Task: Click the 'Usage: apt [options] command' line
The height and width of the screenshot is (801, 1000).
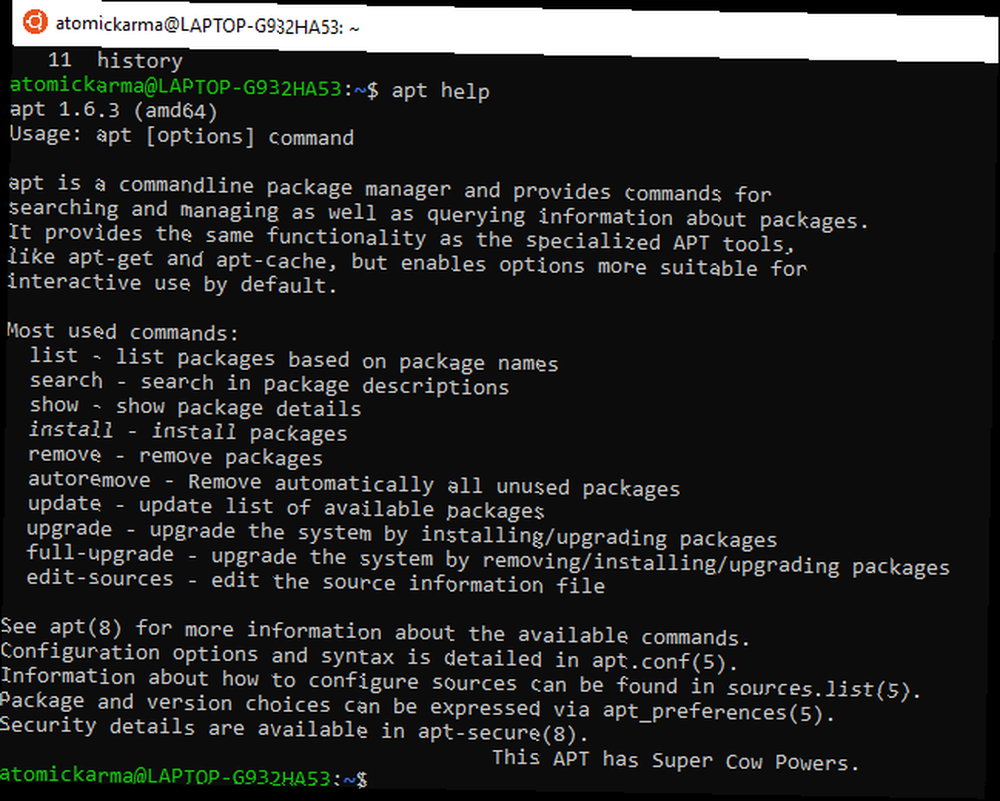Action: [181, 136]
